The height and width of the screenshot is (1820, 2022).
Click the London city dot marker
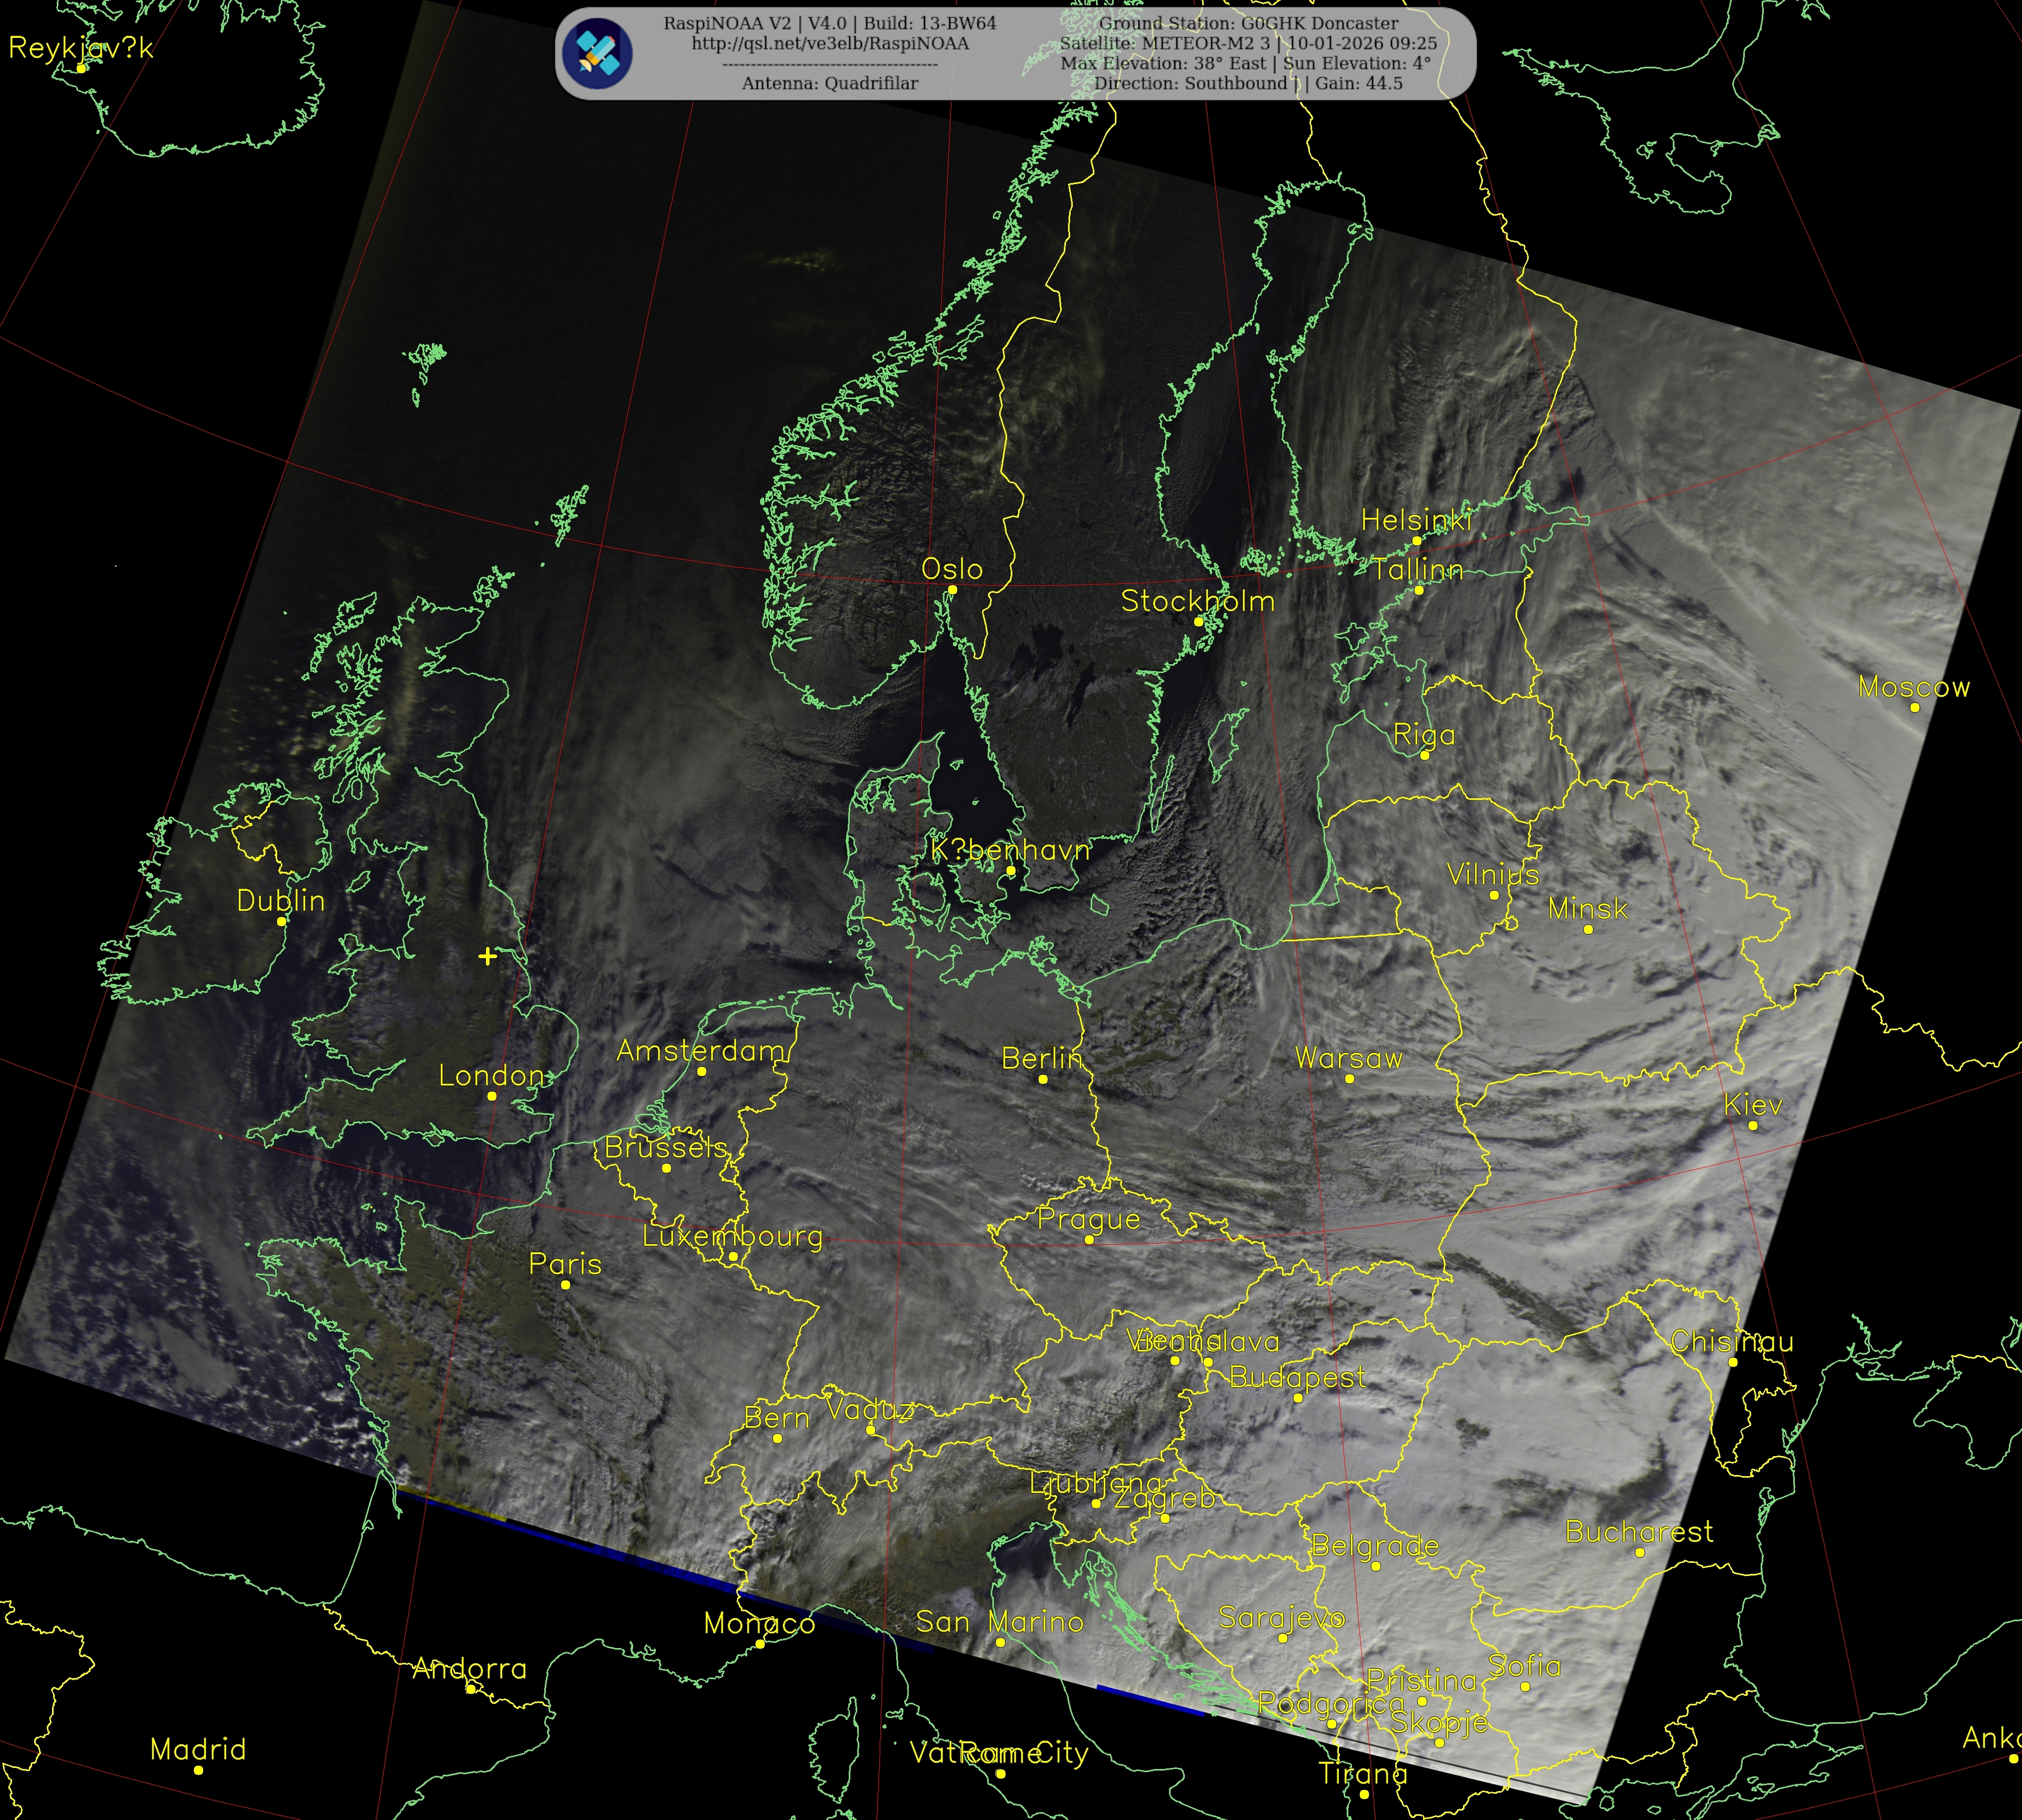(x=492, y=1096)
